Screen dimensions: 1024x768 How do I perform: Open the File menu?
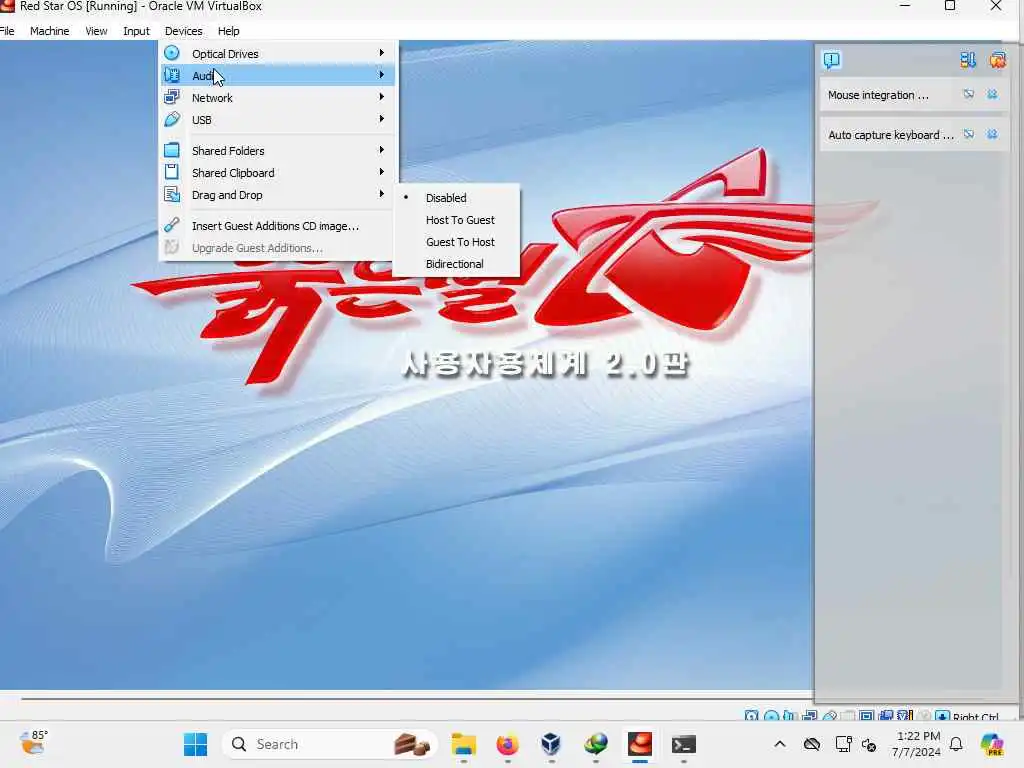(x=7, y=31)
